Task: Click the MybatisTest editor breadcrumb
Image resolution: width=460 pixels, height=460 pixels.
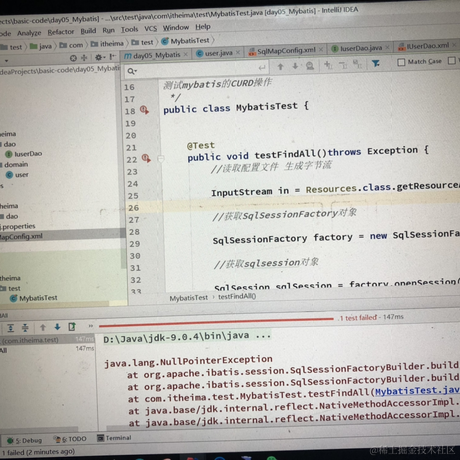Action: click(188, 298)
